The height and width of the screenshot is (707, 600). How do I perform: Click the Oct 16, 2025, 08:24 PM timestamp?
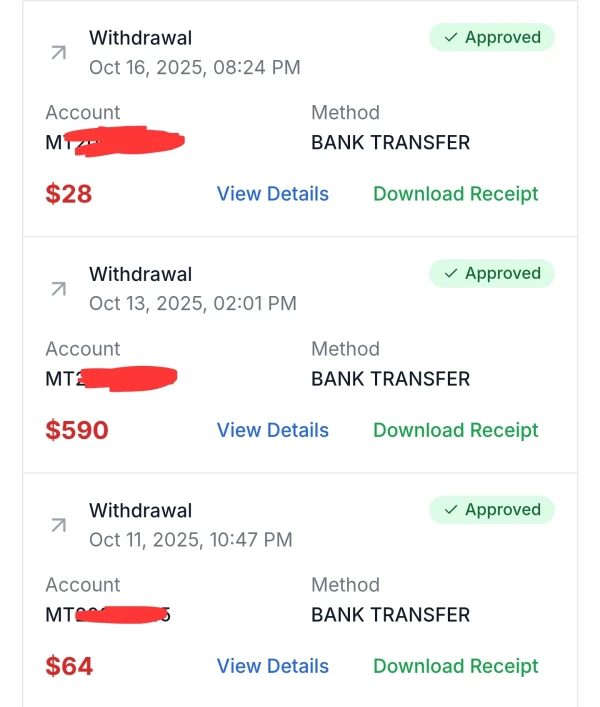194,68
